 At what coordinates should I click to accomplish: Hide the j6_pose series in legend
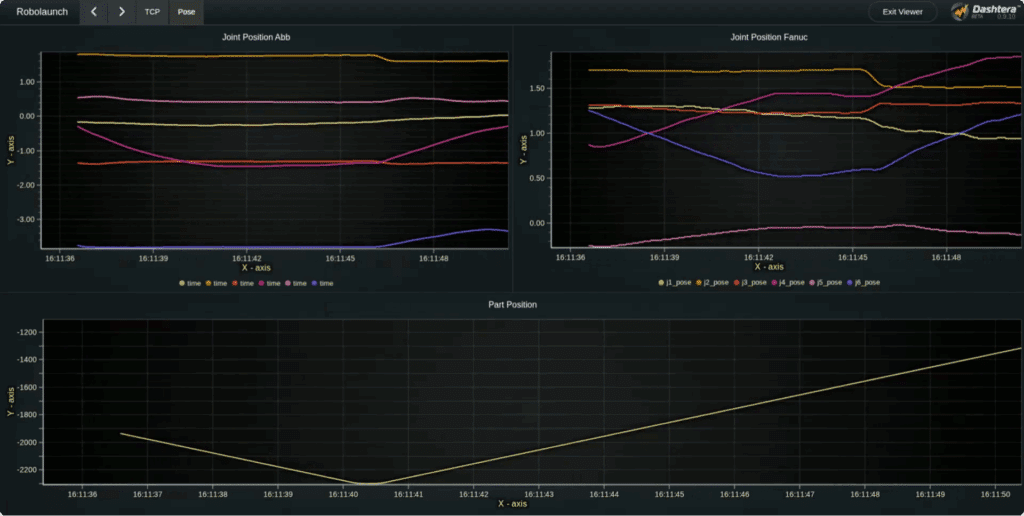click(x=863, y=283)
